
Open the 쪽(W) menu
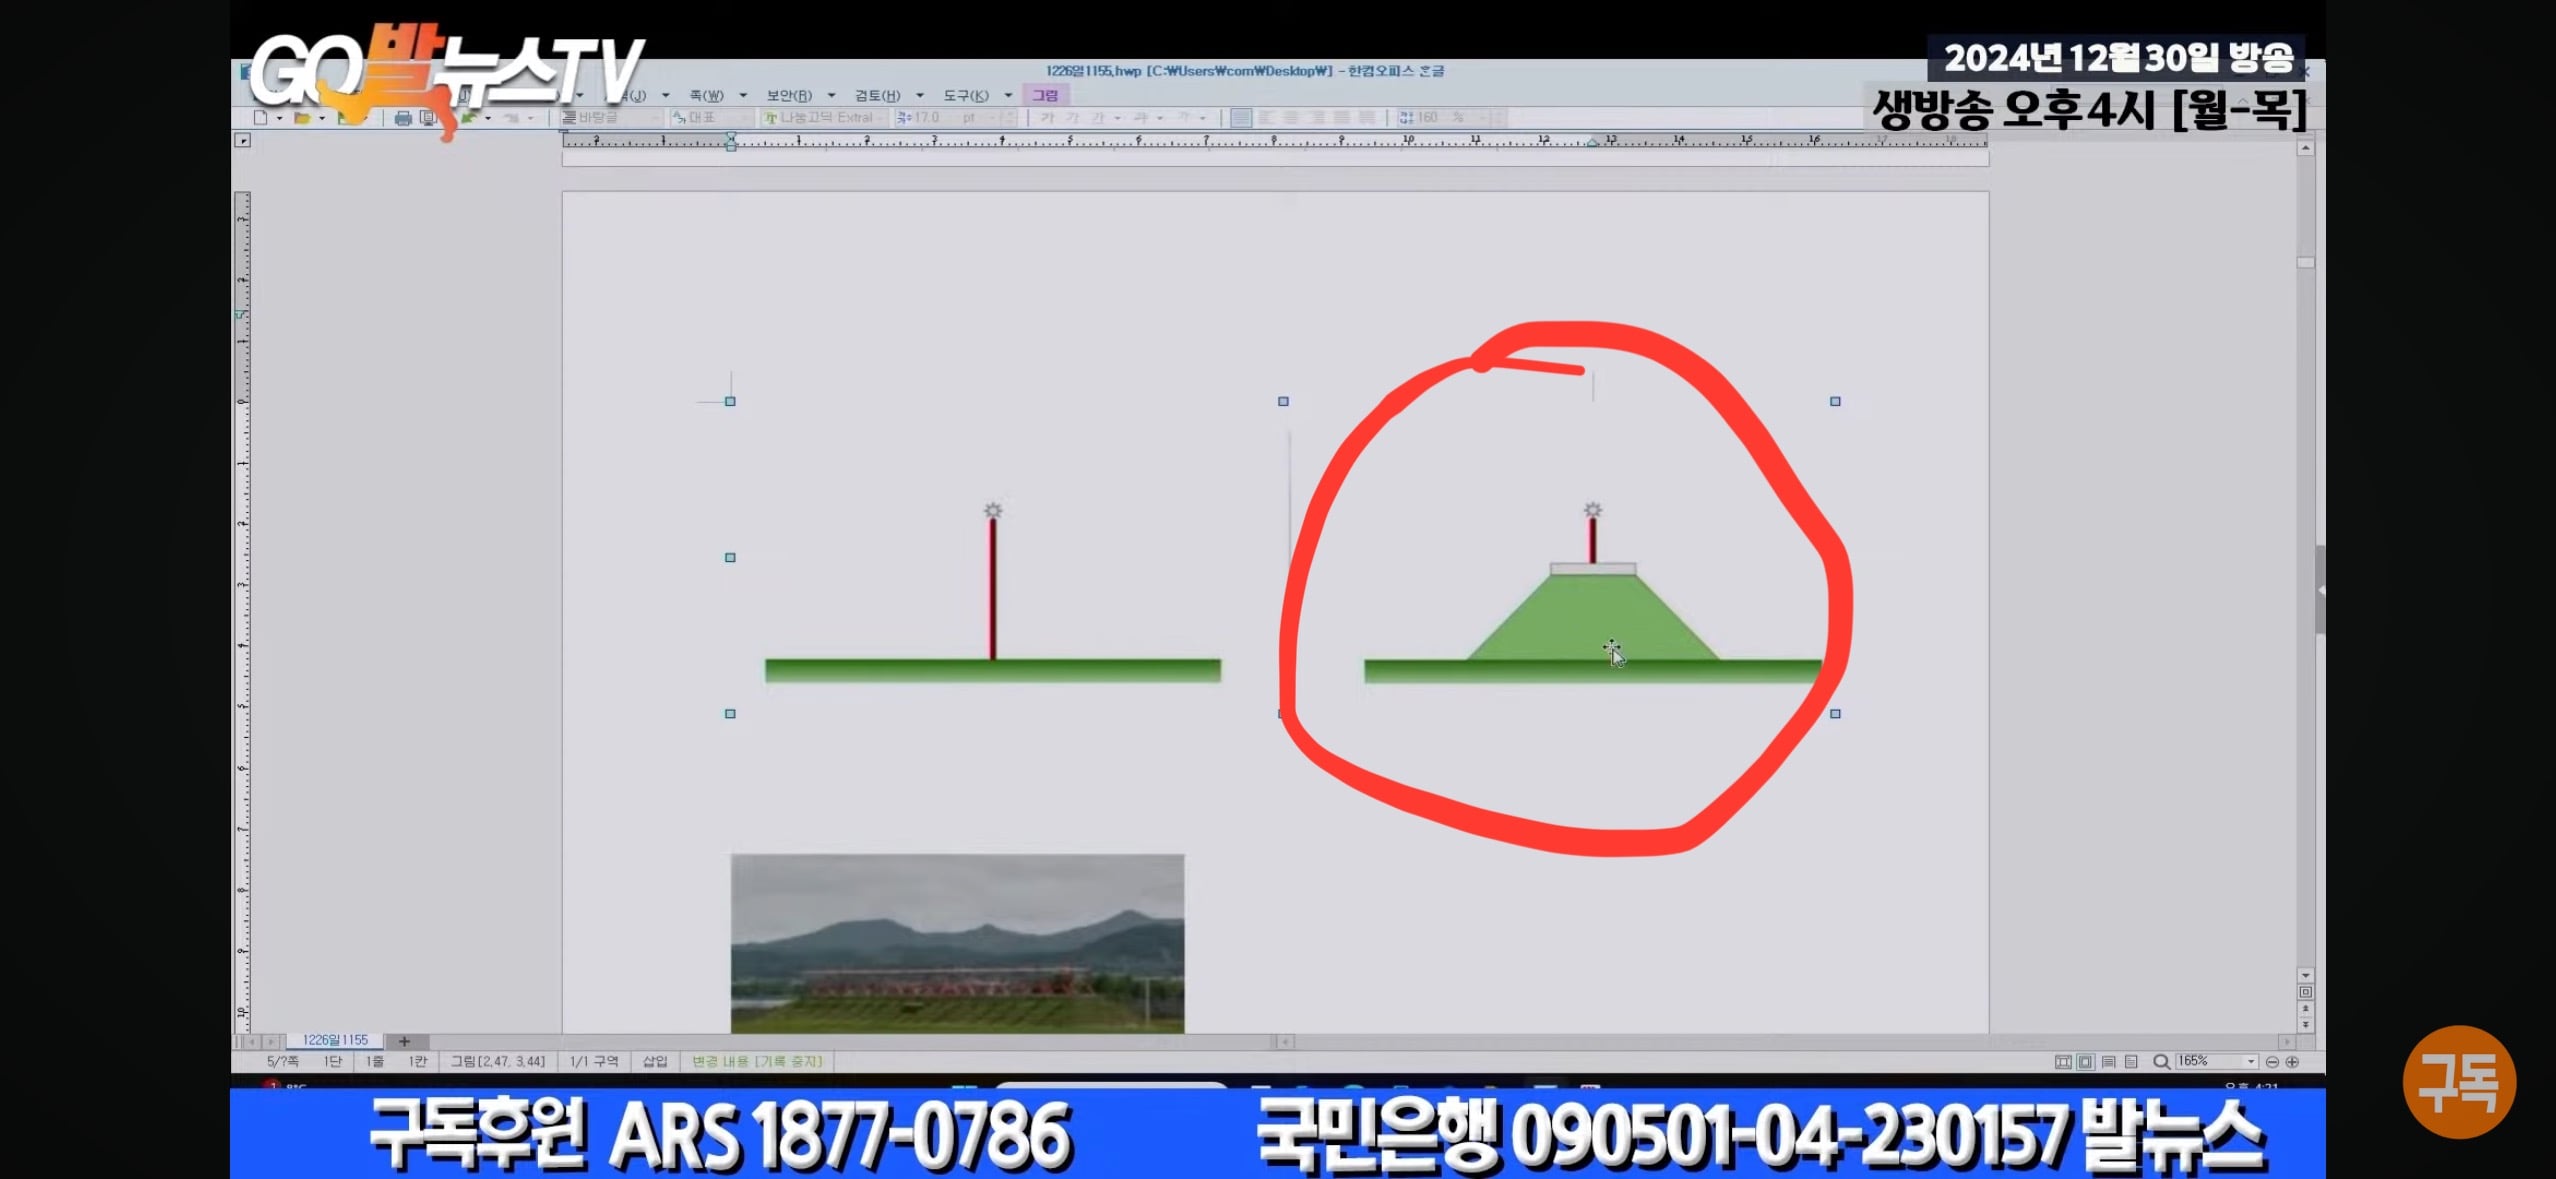[707, 96]
